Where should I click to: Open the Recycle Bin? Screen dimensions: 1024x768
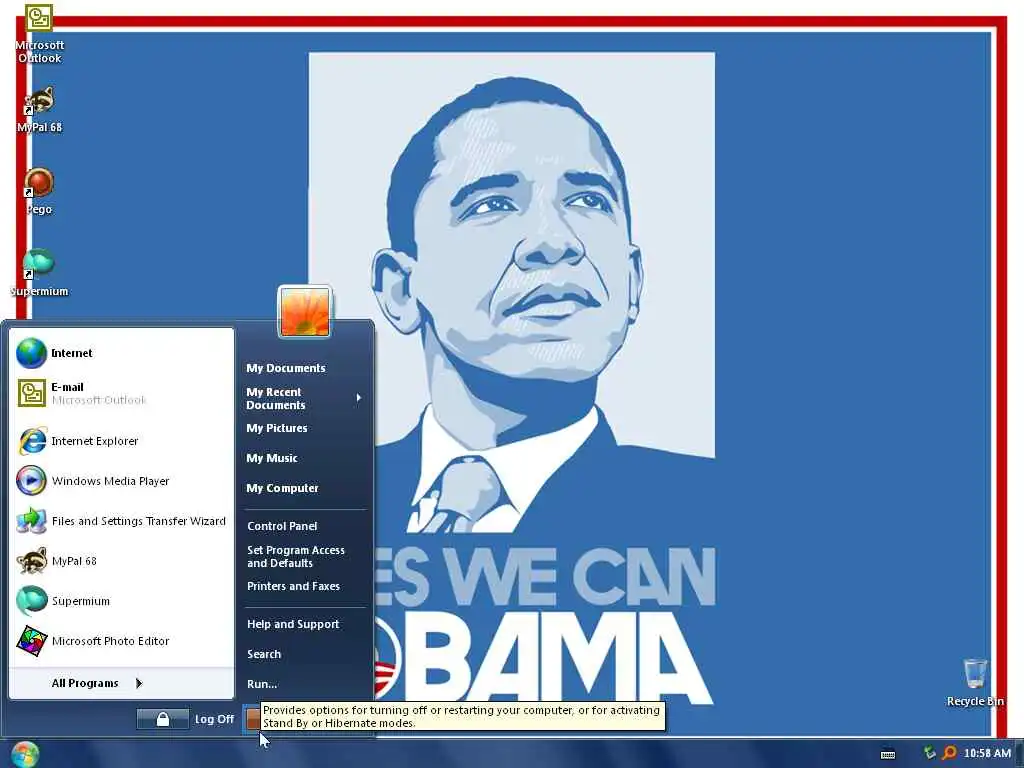(974, 682)
